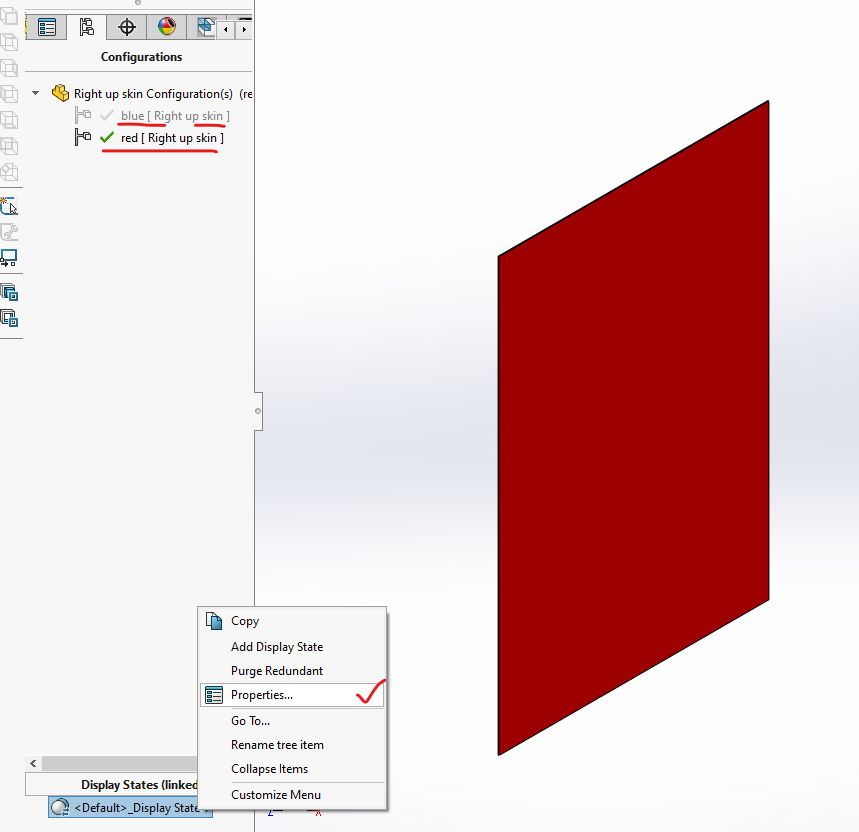Click the panel split handle at top
859x832 pixels.
(x=138, y=2)
